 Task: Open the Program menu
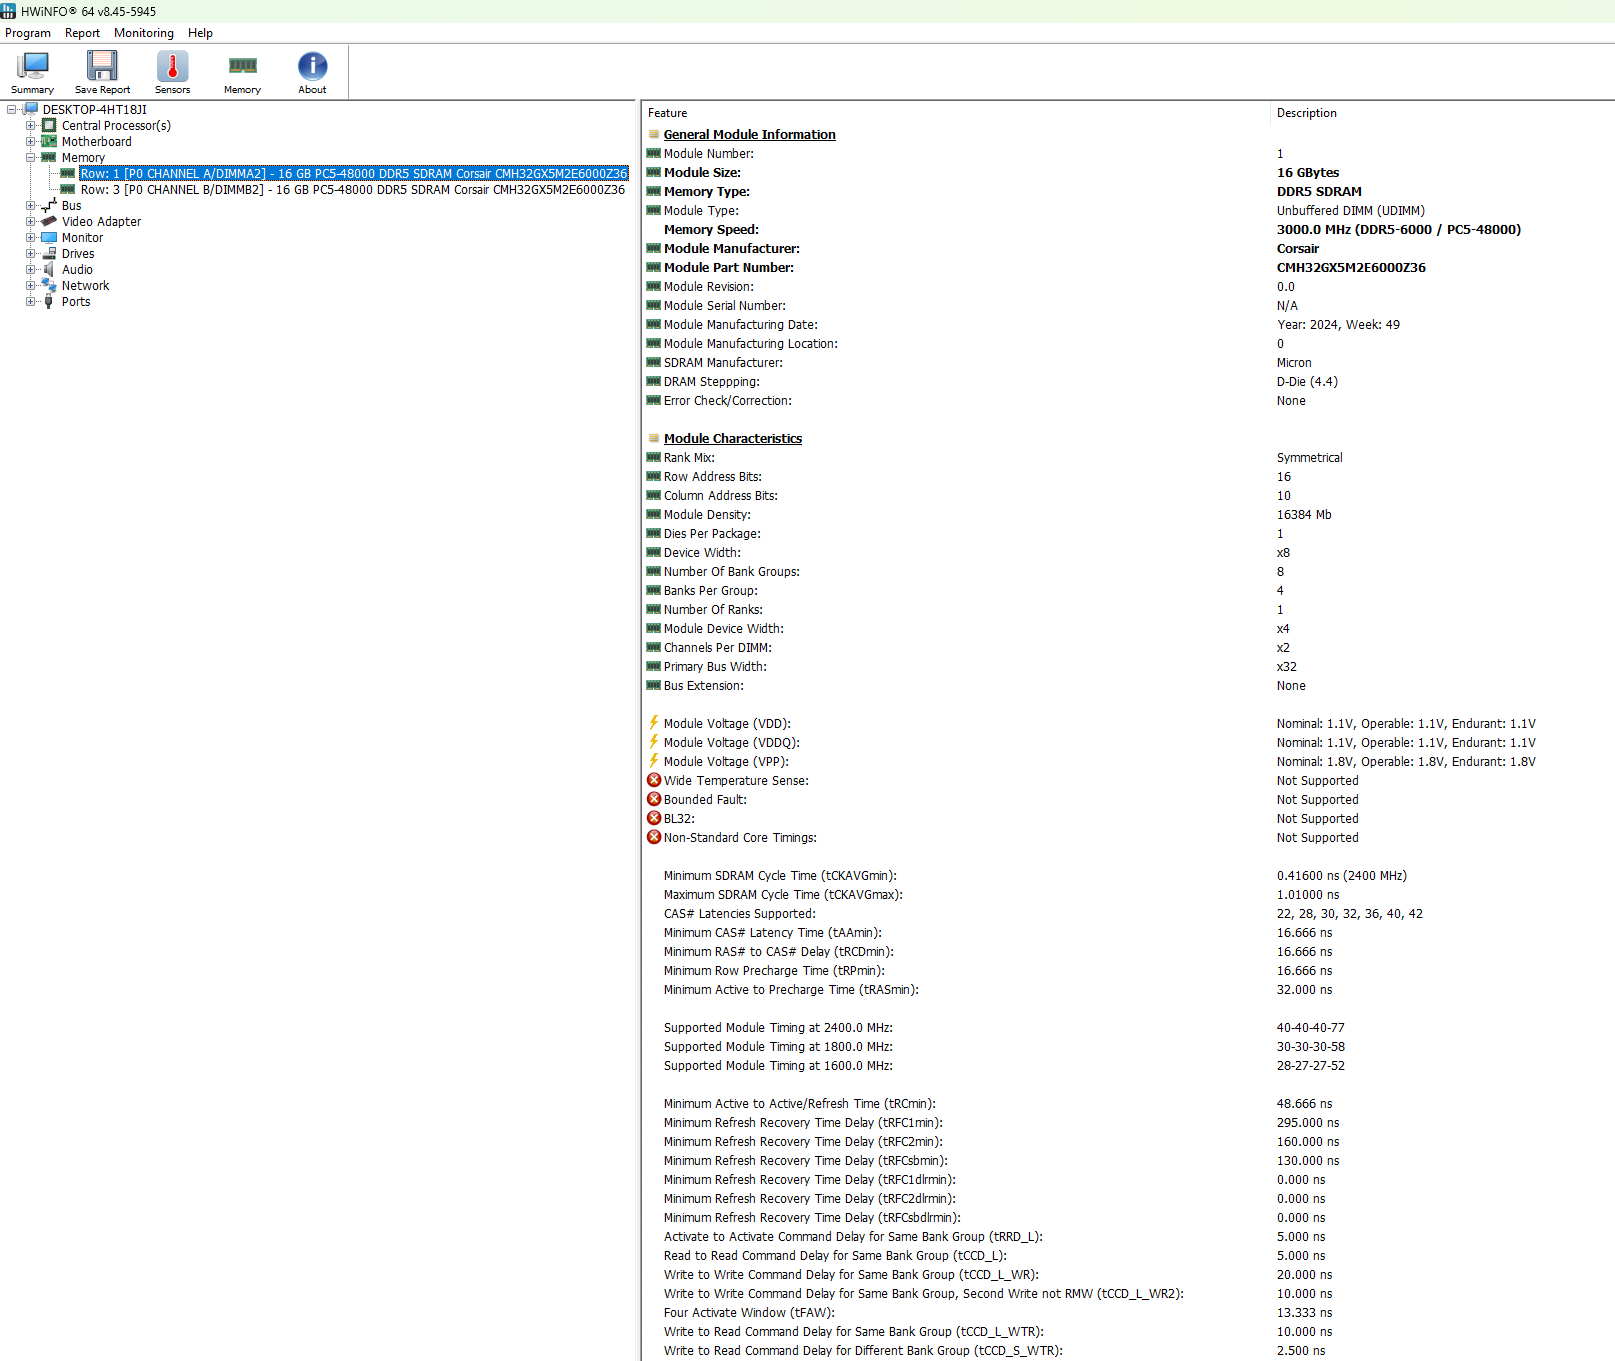point(28,33)
